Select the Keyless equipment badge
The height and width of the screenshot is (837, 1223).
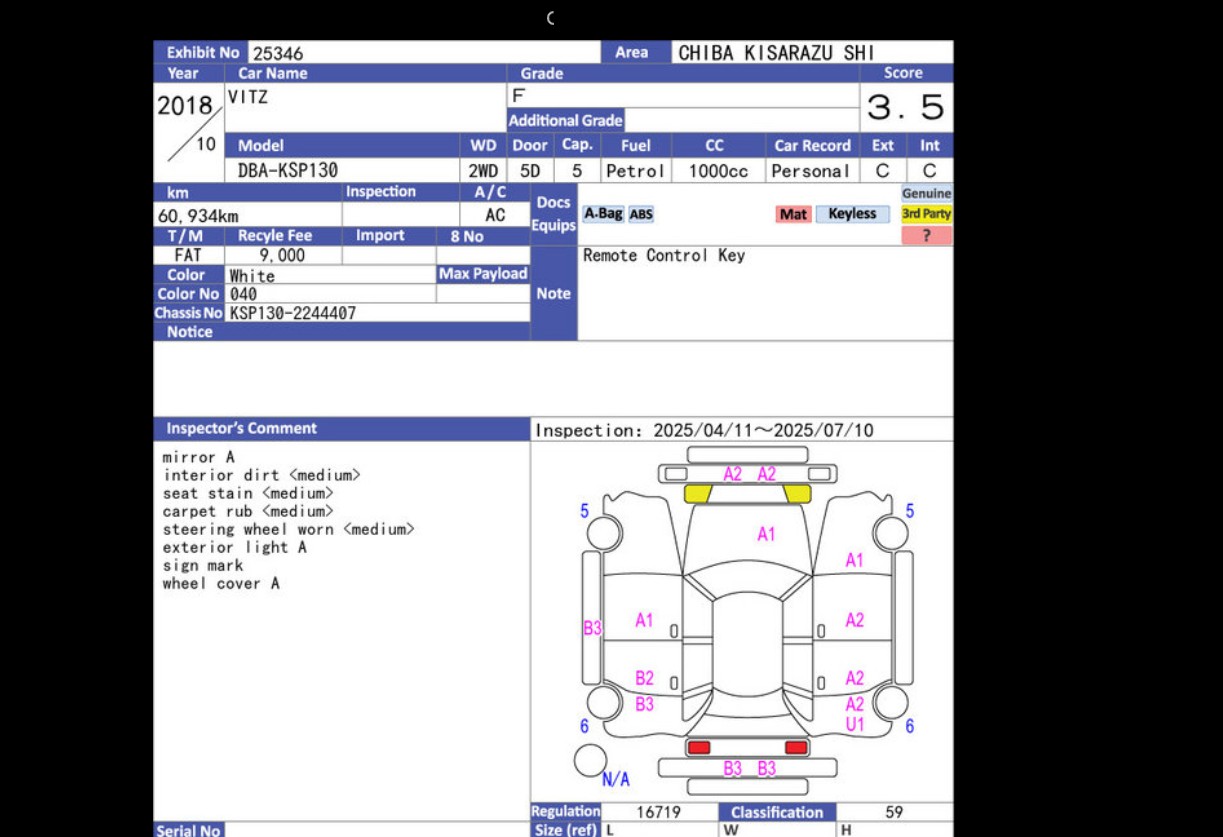[852, 214]
